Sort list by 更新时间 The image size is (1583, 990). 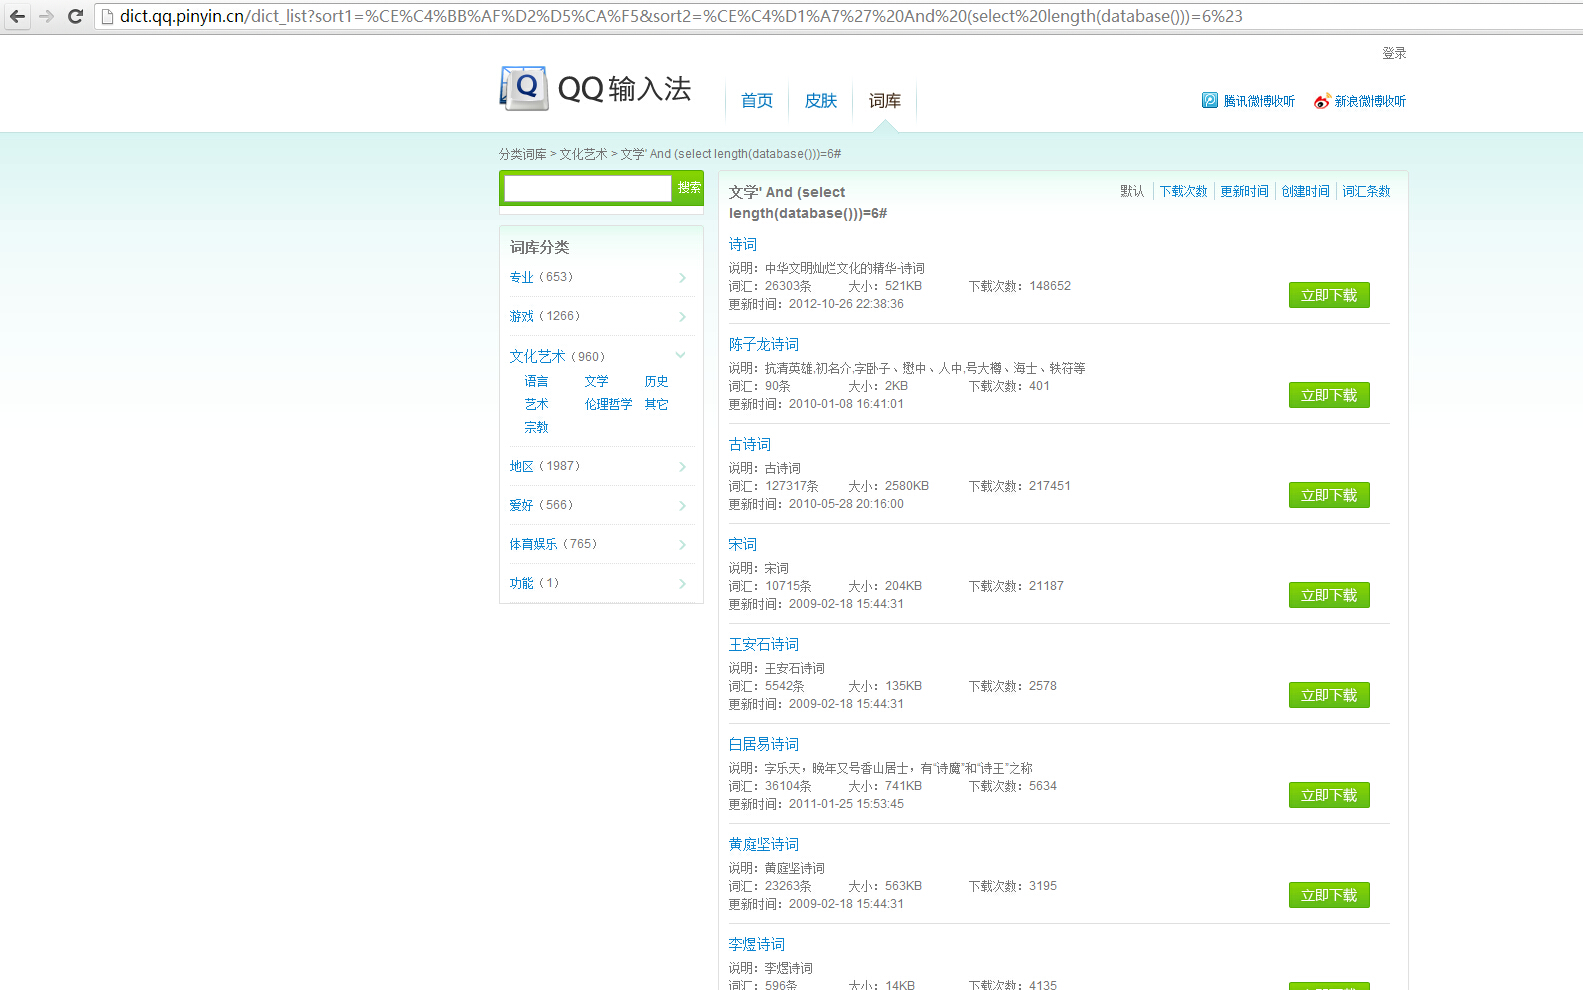pyautogui.click(x=1244, y=191)
